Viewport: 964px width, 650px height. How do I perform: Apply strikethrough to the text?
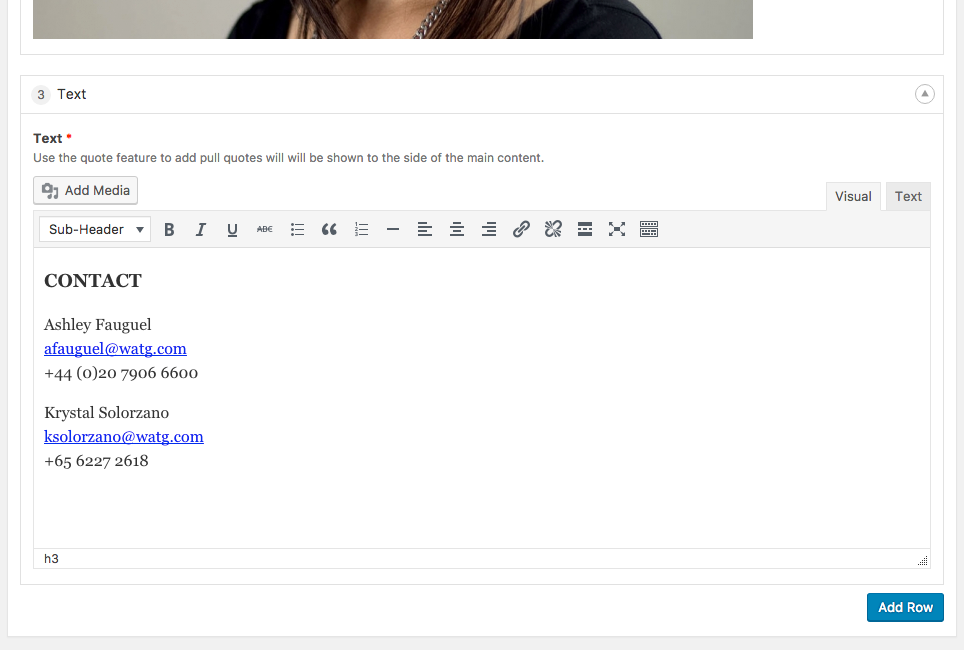(265, 230)
